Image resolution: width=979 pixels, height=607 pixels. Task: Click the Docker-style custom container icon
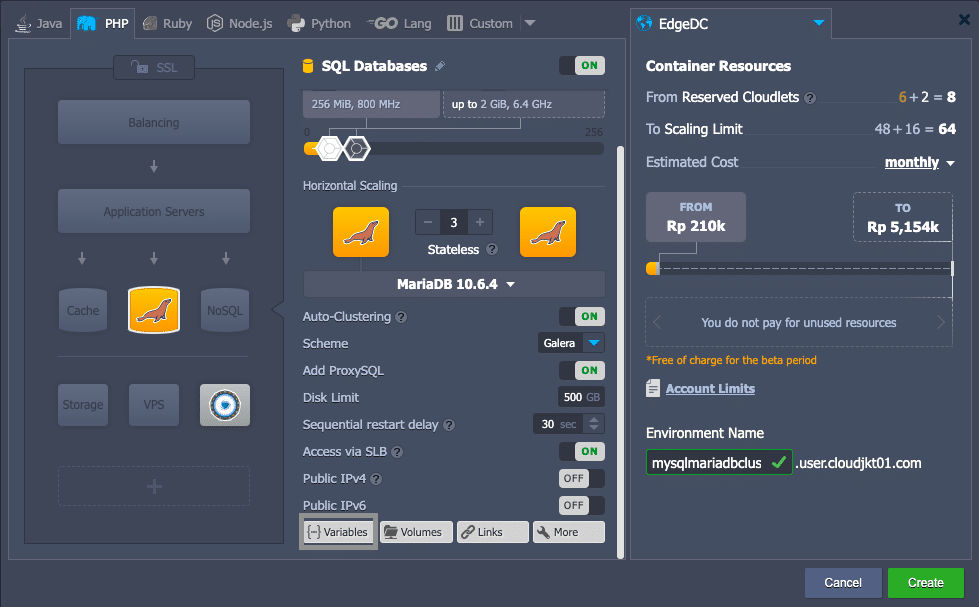[225, 405]
